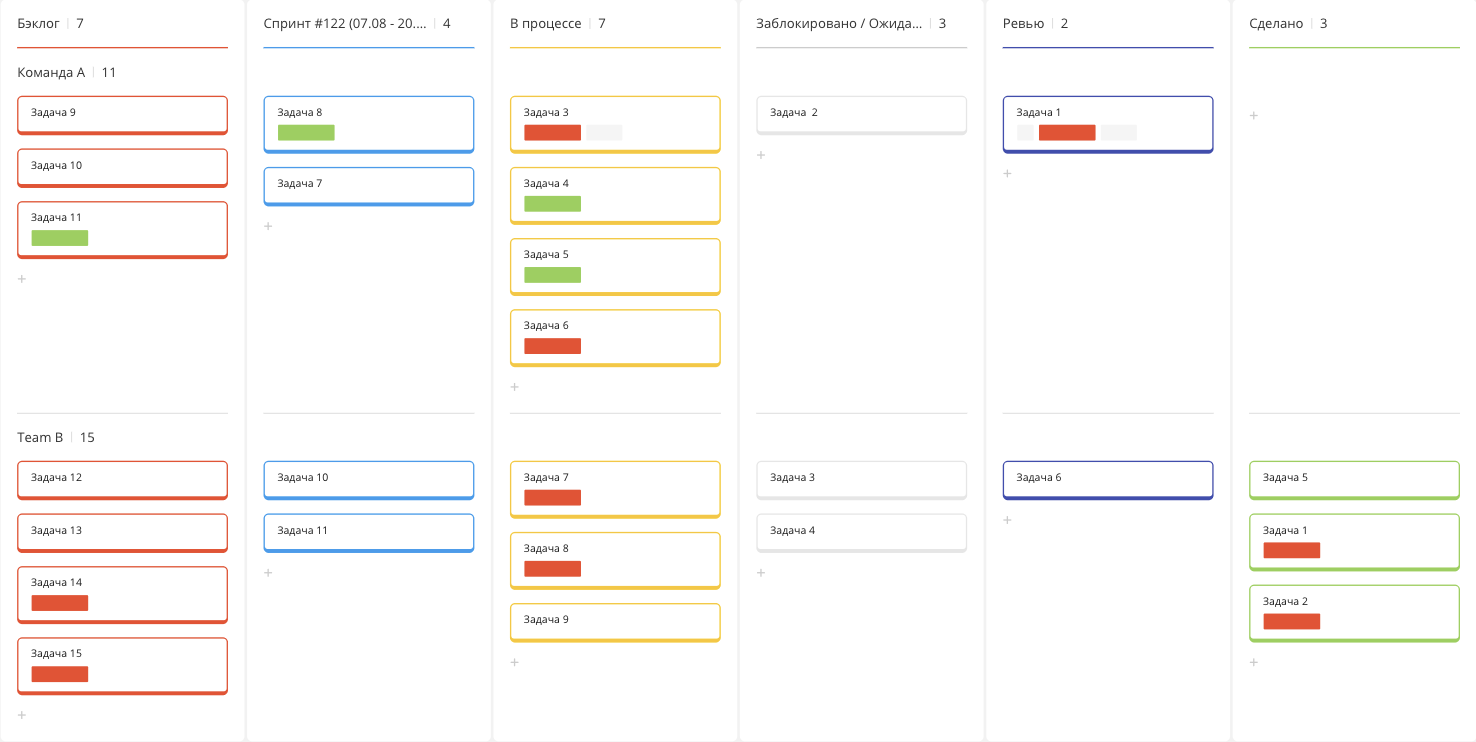Open Задача 5 card in Сделано column

point(1354,478)
